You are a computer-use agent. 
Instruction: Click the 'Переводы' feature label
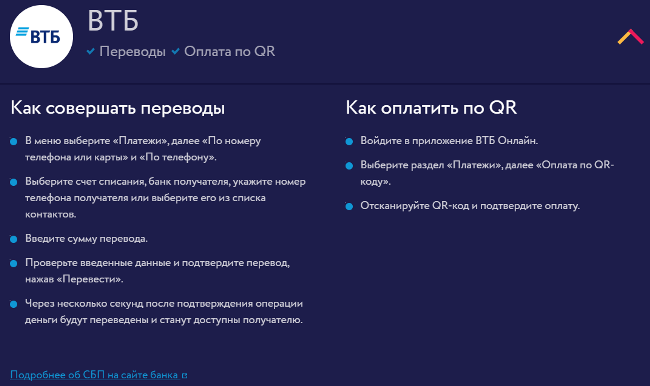click(x=132, y=51)
